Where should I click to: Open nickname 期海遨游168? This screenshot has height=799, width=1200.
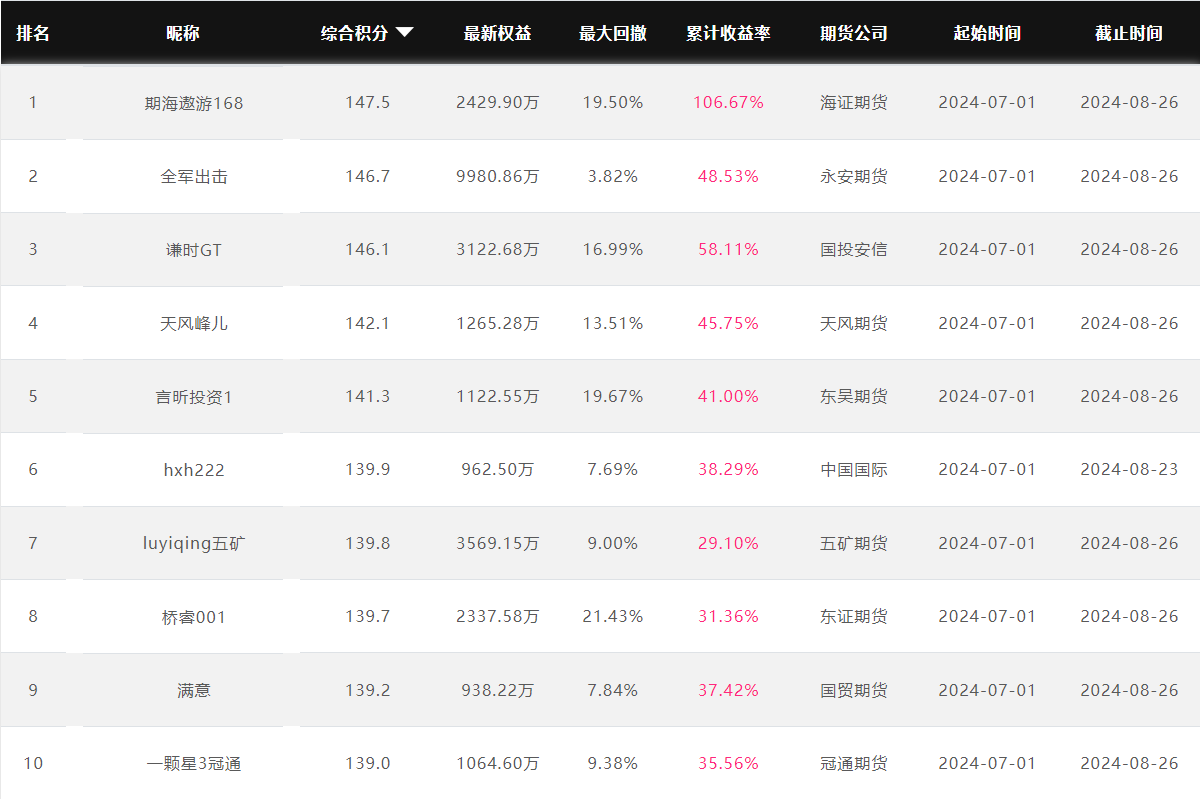click(194, 103)
